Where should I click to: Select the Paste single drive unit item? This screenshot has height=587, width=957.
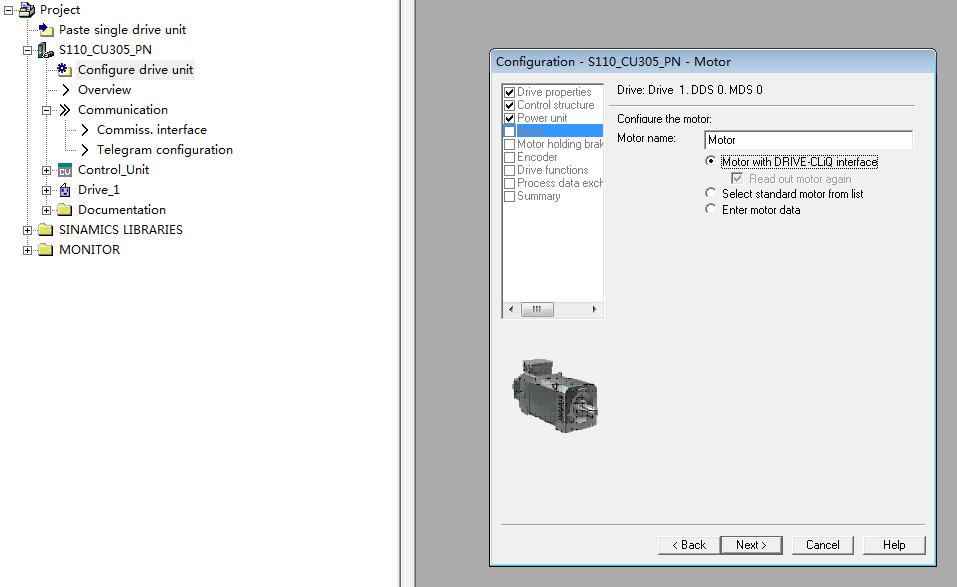[x=122, y=29]
